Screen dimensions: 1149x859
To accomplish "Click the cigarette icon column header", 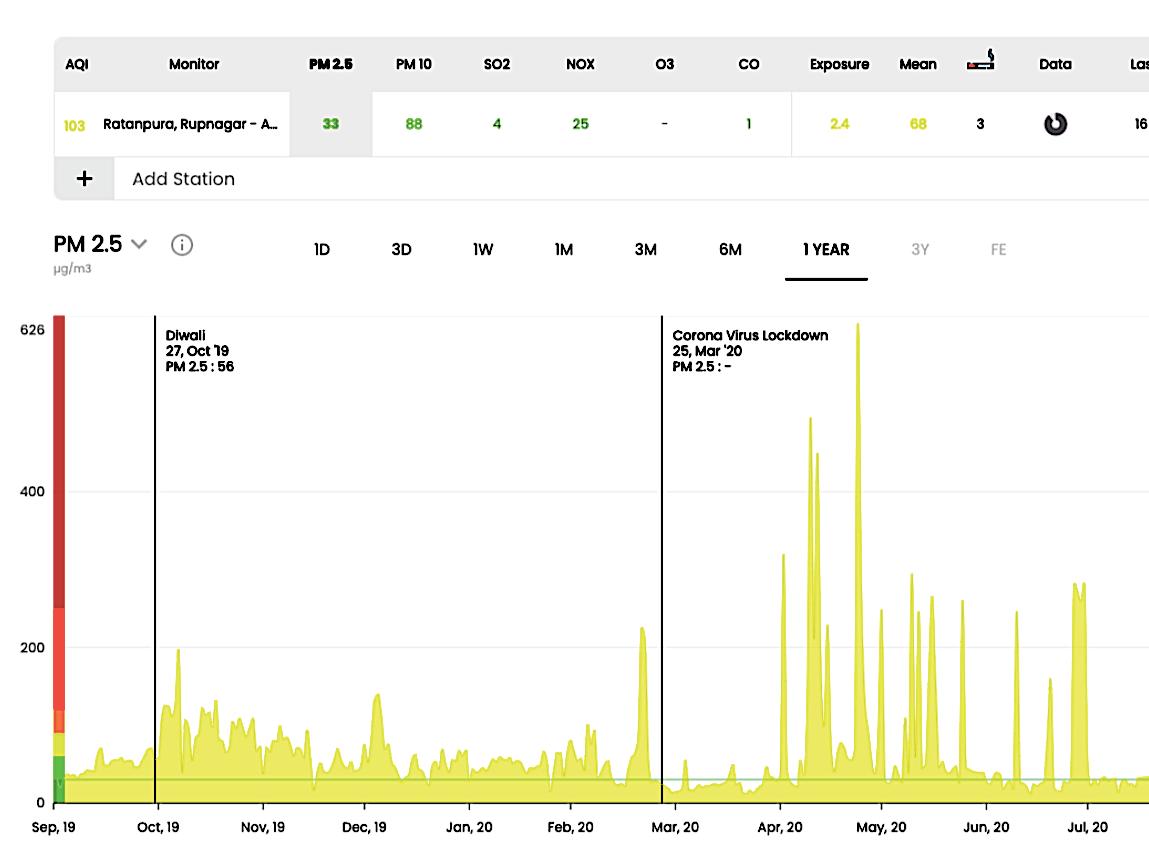I will click(980, 62).
